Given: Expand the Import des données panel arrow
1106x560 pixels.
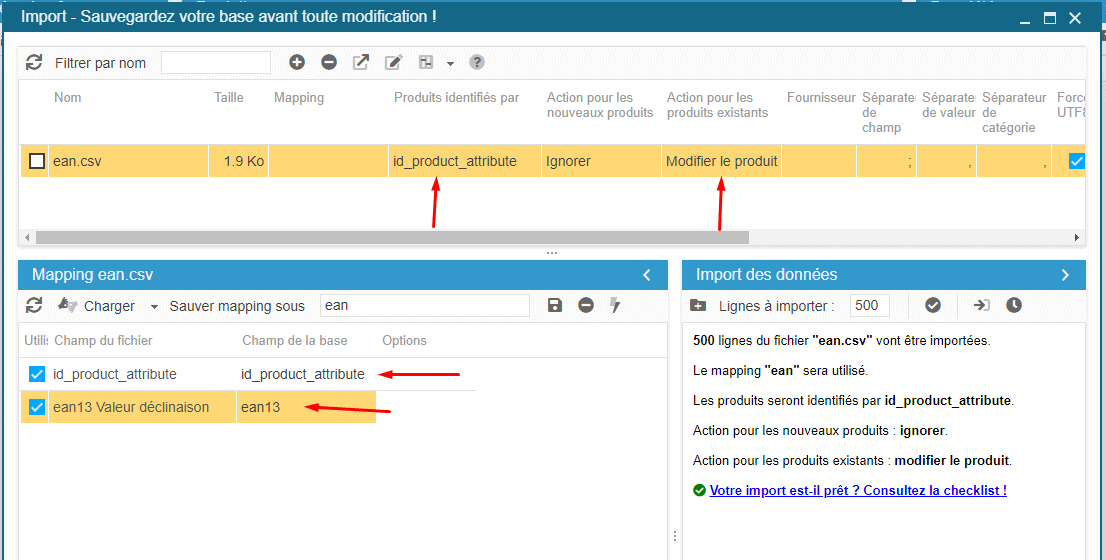Looking at the screenshot, I should click(1065, 275).
